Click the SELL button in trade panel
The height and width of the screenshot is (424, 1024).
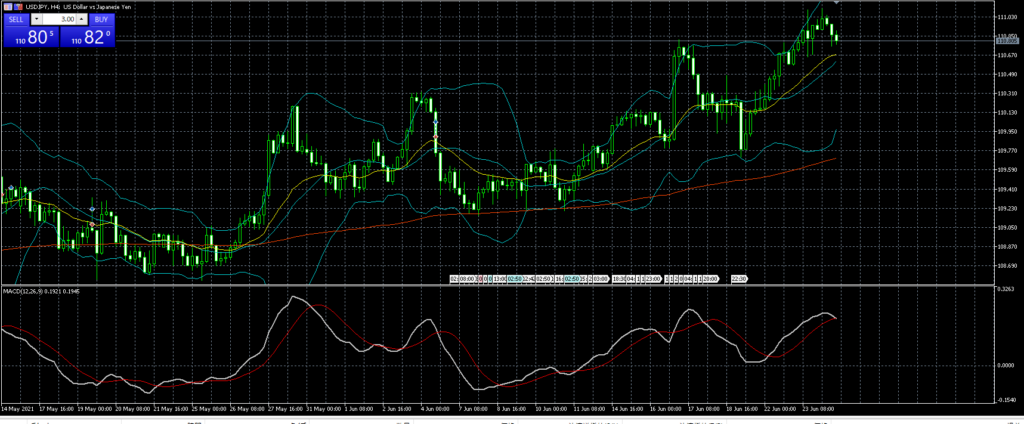click(x=16, y=19)
